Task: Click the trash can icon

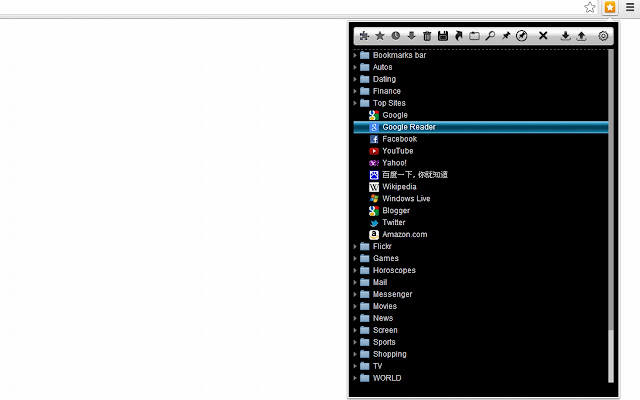Action: [427, 36]
